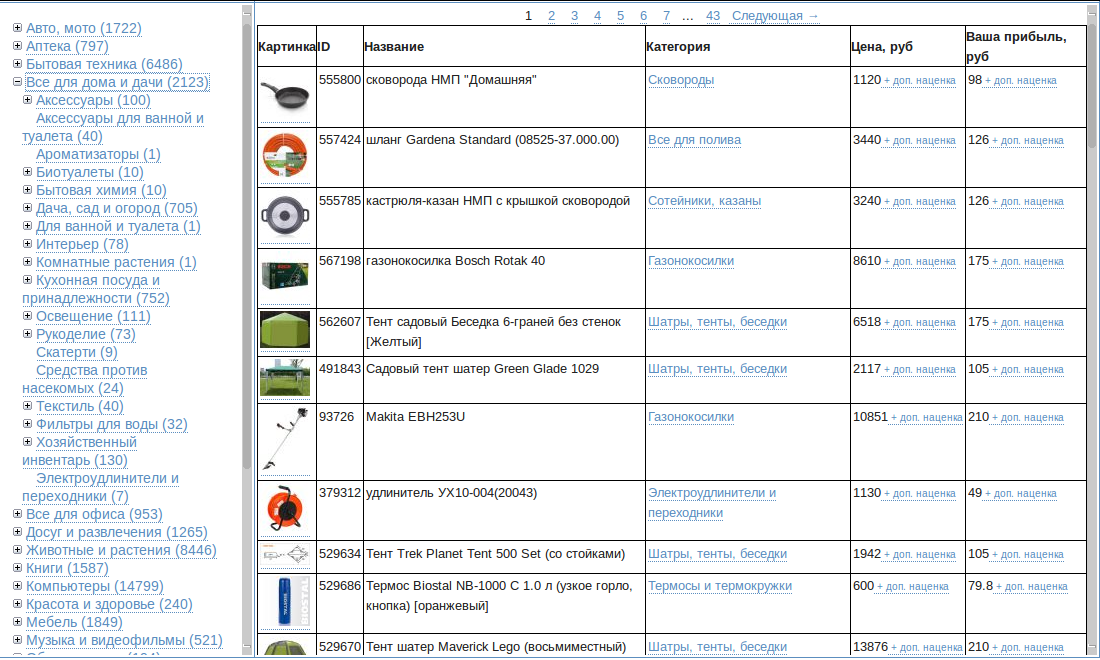Image resolution: width=1100 pixels, height=660 pixels.
Task: Collapse the Все для дома и дачи node
Action: point(18,82)
